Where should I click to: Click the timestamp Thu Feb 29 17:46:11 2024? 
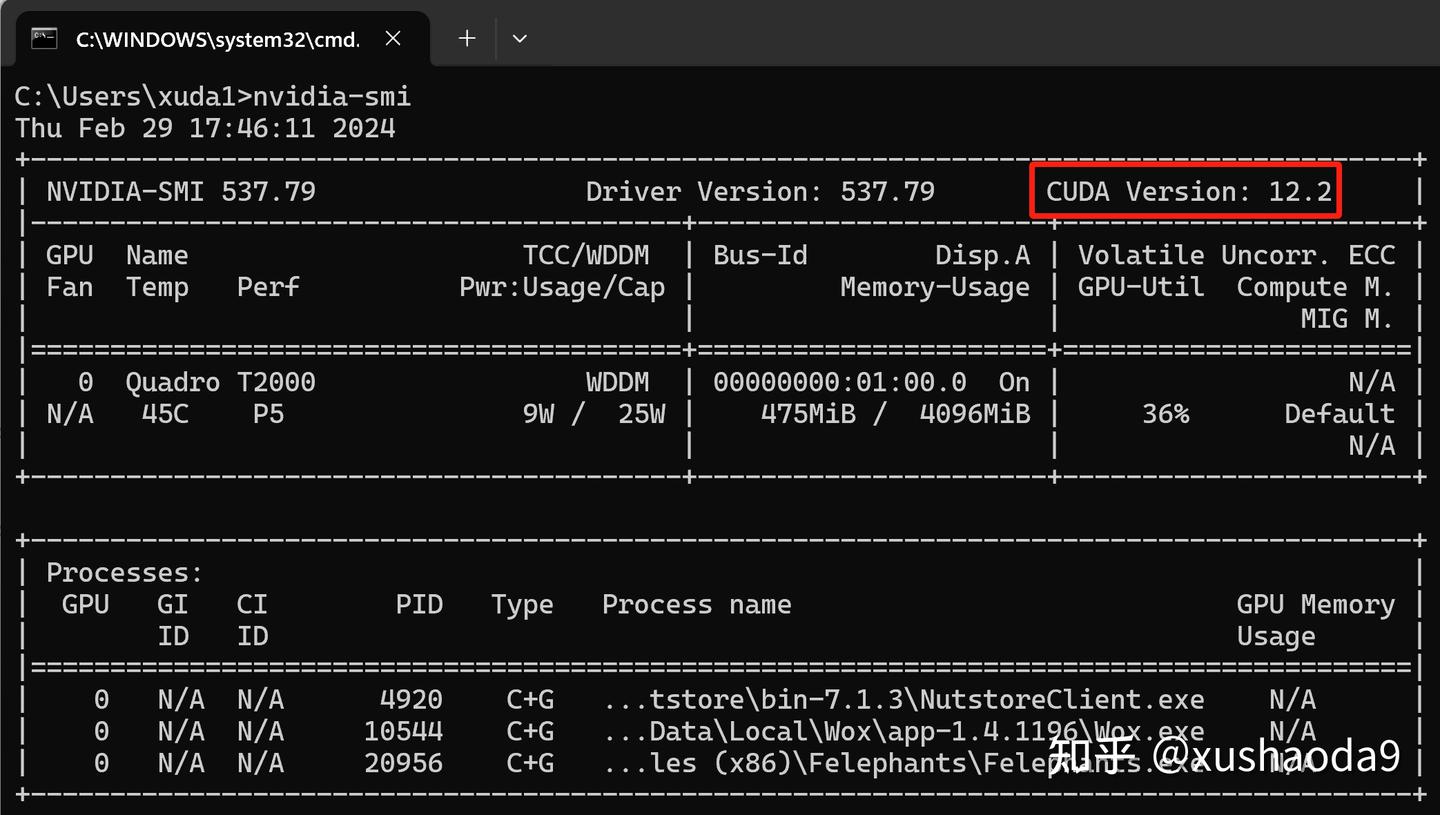tap(205, 128)
